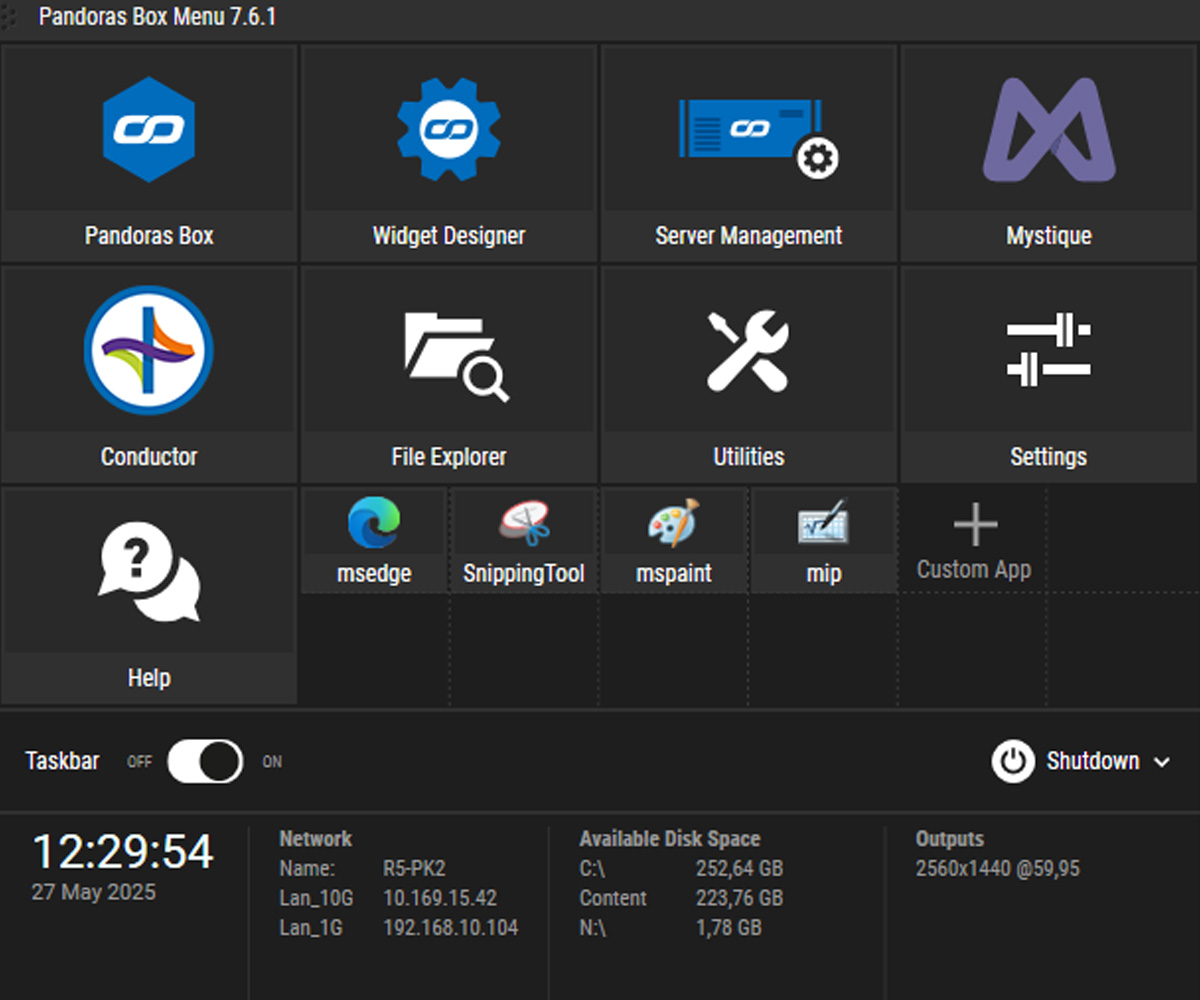
Task: Launch SnippingTool shortcut
Action: tap(524, 540)
